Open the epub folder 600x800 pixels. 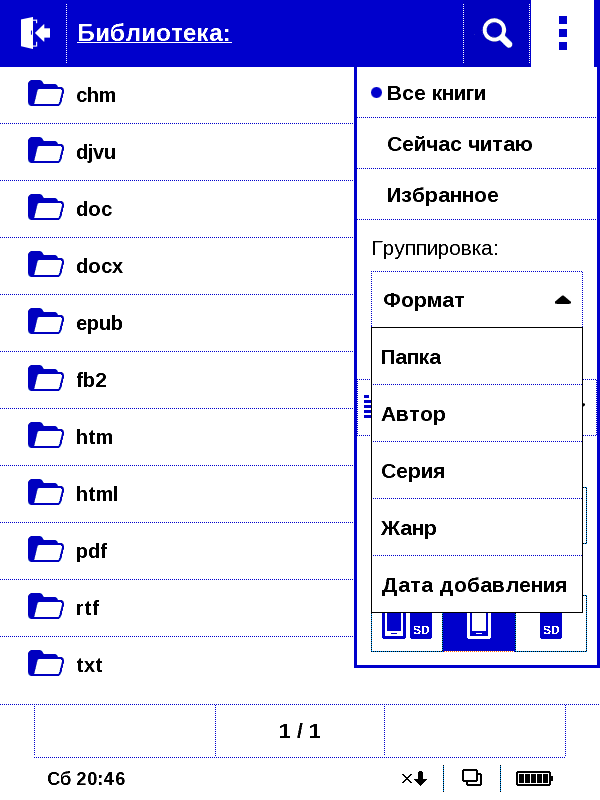177,323
